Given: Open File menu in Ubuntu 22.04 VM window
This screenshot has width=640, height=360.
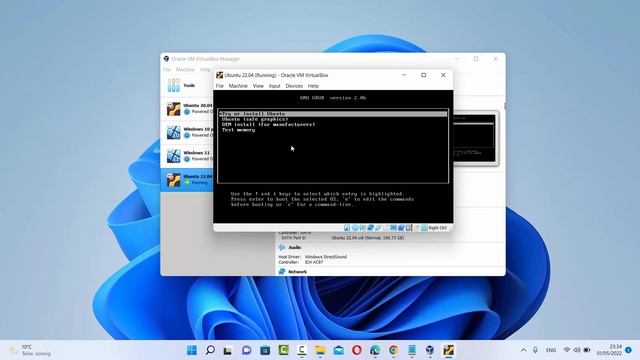Looking at the screenshot, I should pos(220,86).
